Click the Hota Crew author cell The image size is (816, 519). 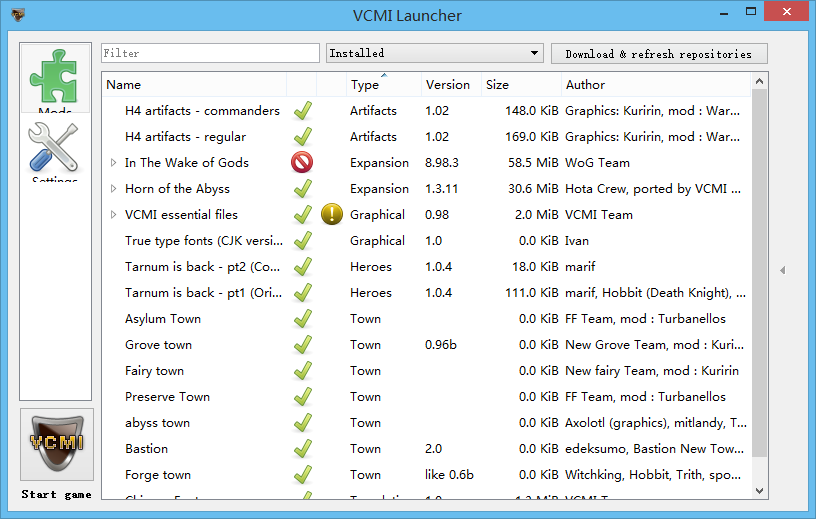653,188
